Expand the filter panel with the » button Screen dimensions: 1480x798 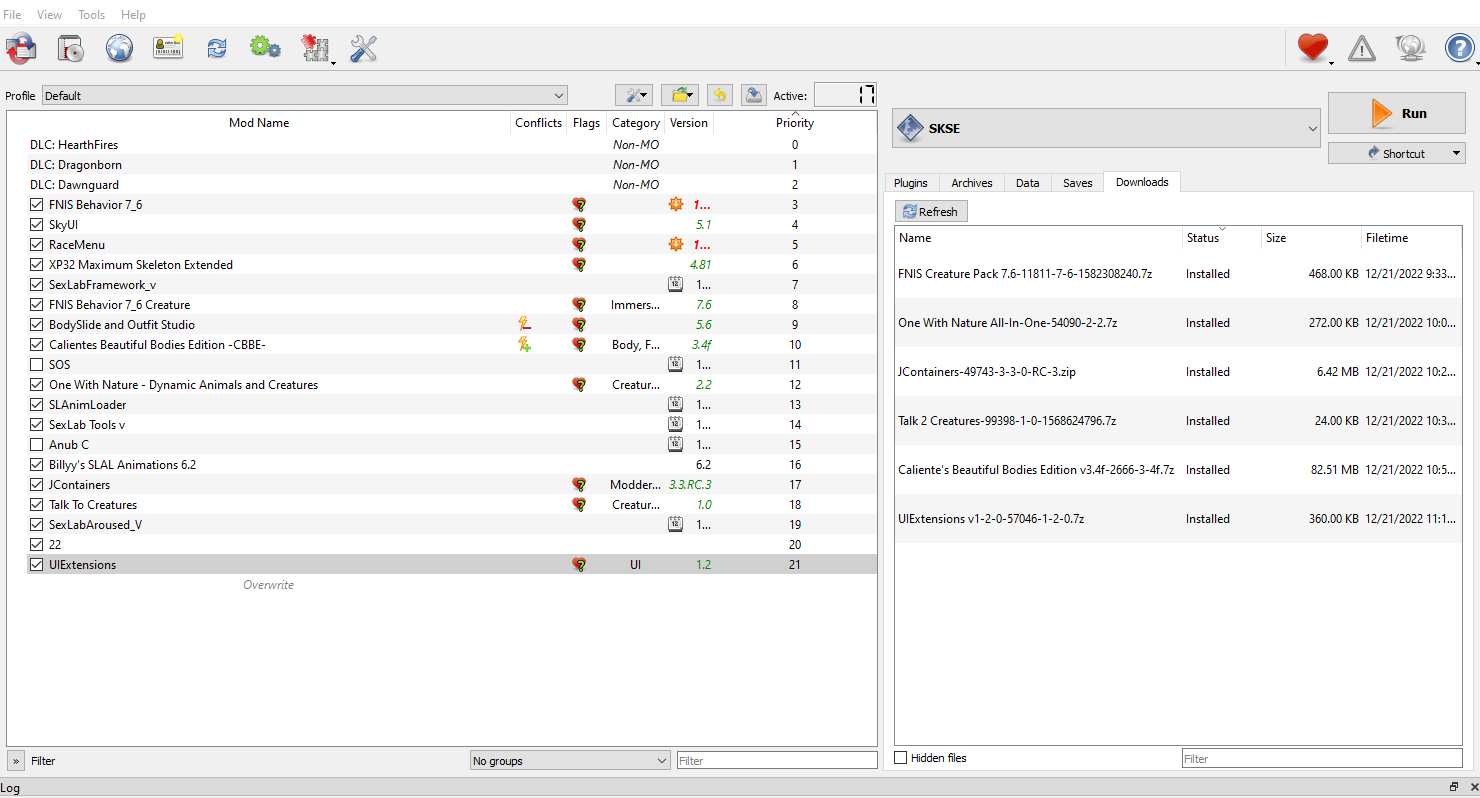pos(16,761)
